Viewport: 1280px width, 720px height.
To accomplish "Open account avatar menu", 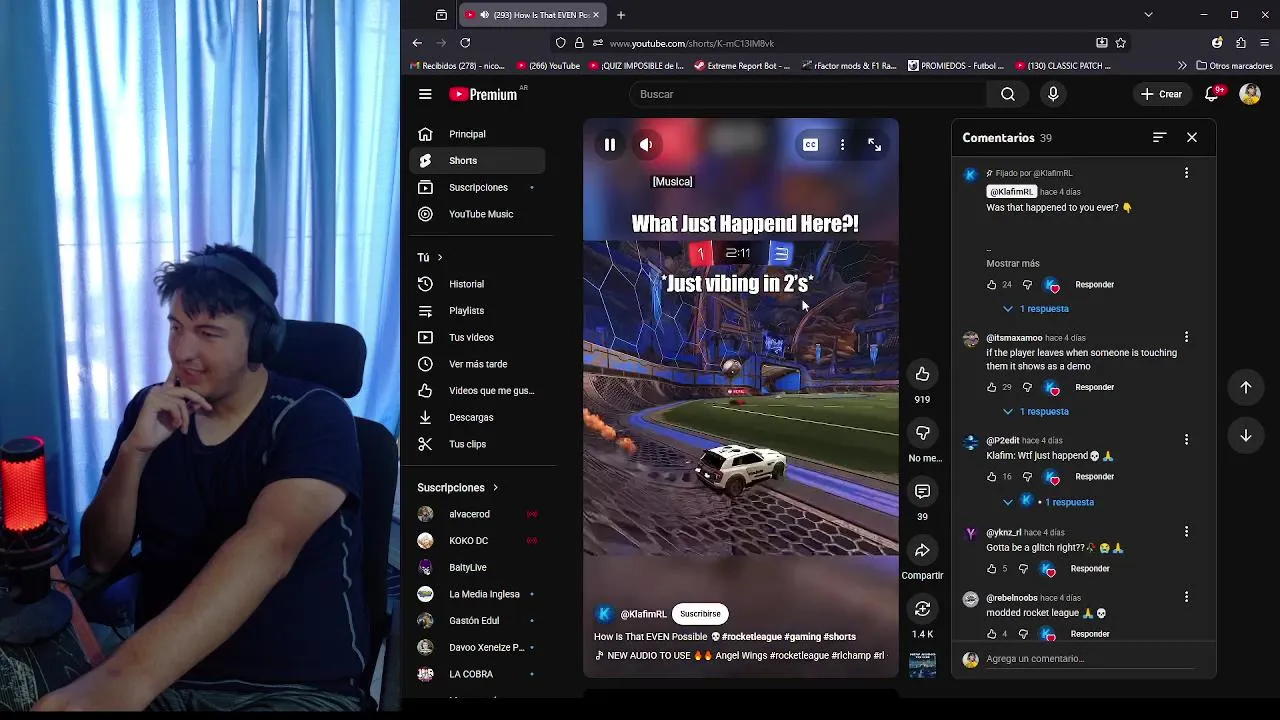I will click(x=1250, y=94).
